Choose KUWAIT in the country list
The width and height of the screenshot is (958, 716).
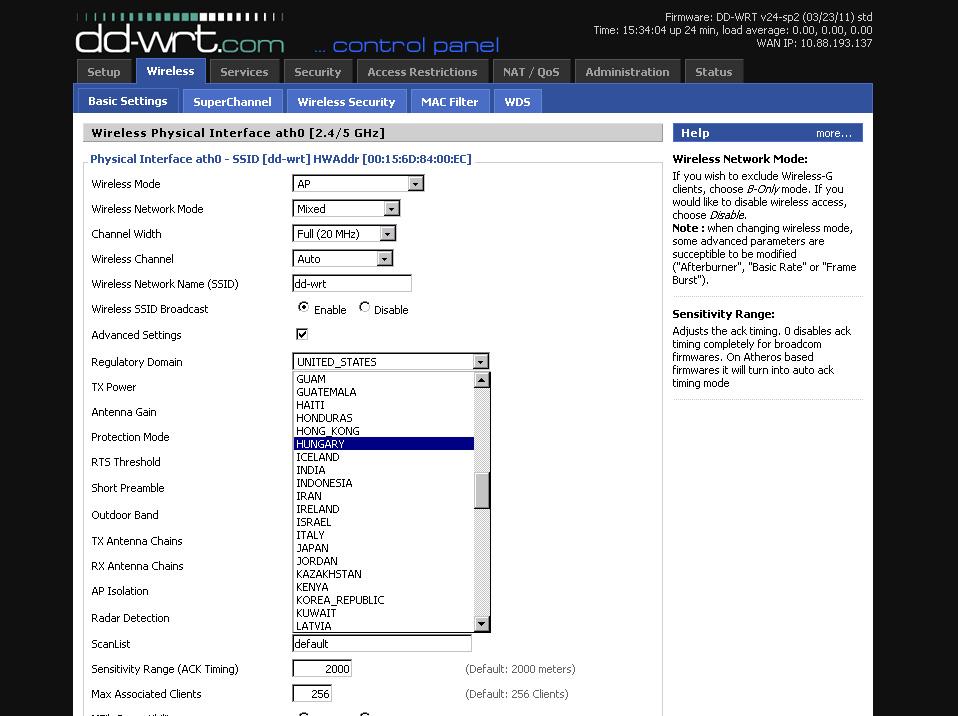pos(384,613)
